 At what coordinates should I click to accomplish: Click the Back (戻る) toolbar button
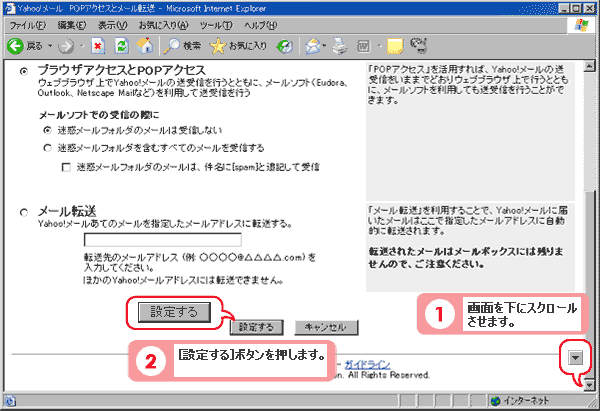[x=24, y=46]
